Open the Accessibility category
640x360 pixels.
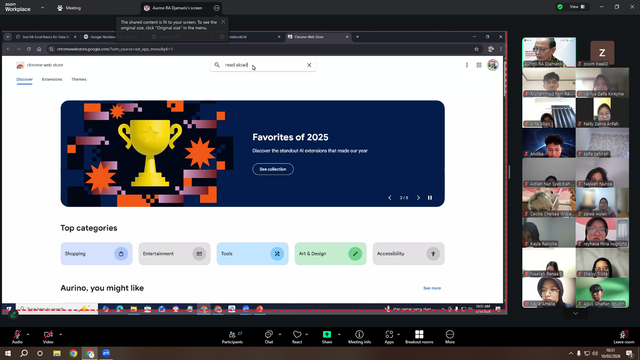point(408,253)
